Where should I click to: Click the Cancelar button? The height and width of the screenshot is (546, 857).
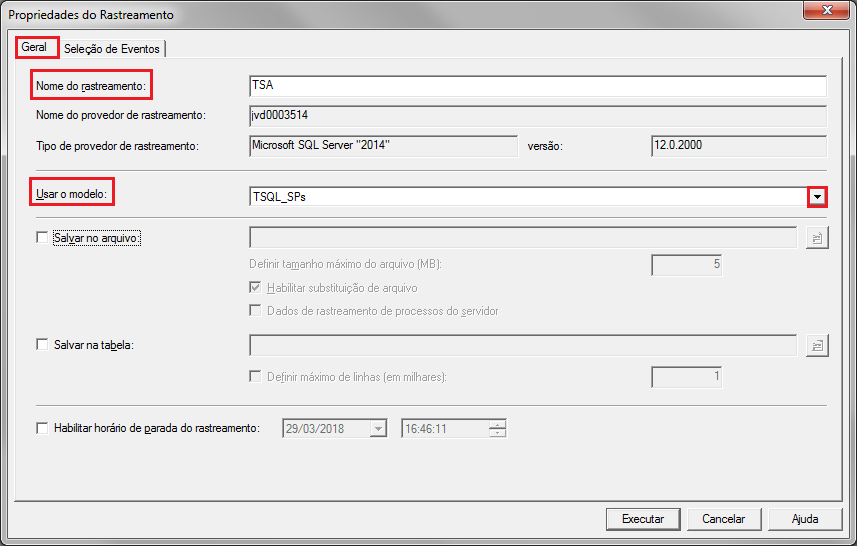(x=724, y=519)
